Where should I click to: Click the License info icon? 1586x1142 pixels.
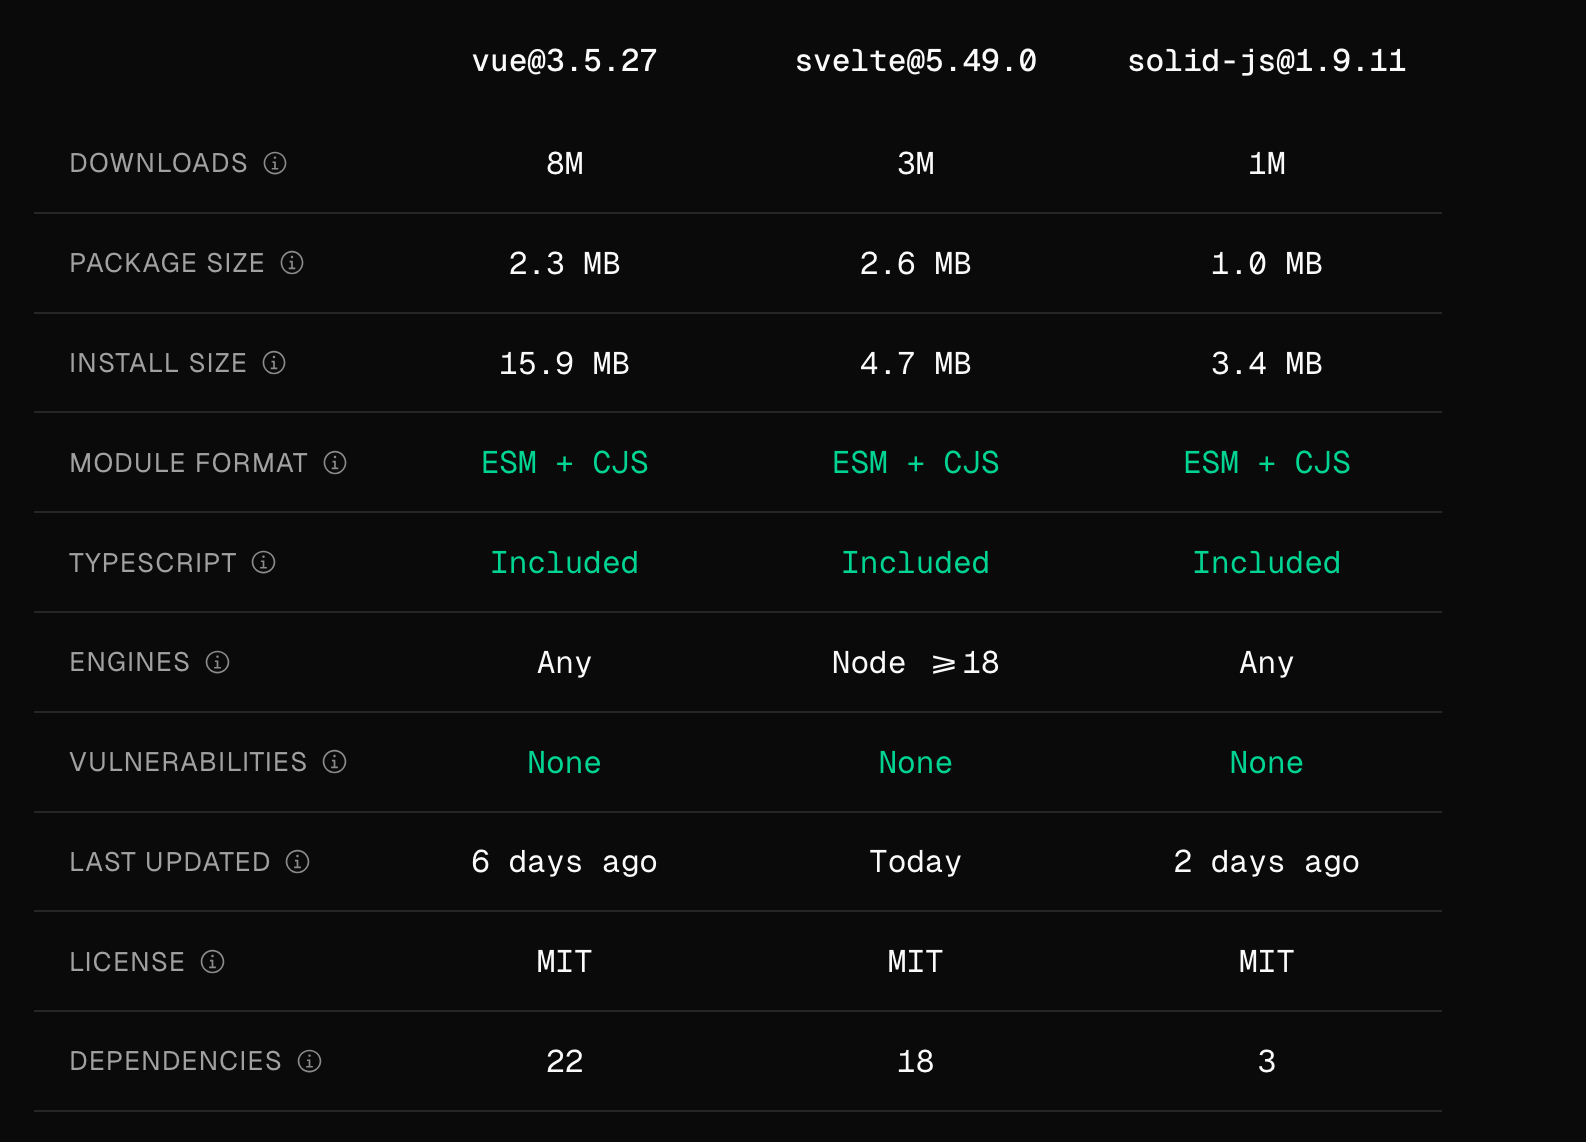coord(213,962)
